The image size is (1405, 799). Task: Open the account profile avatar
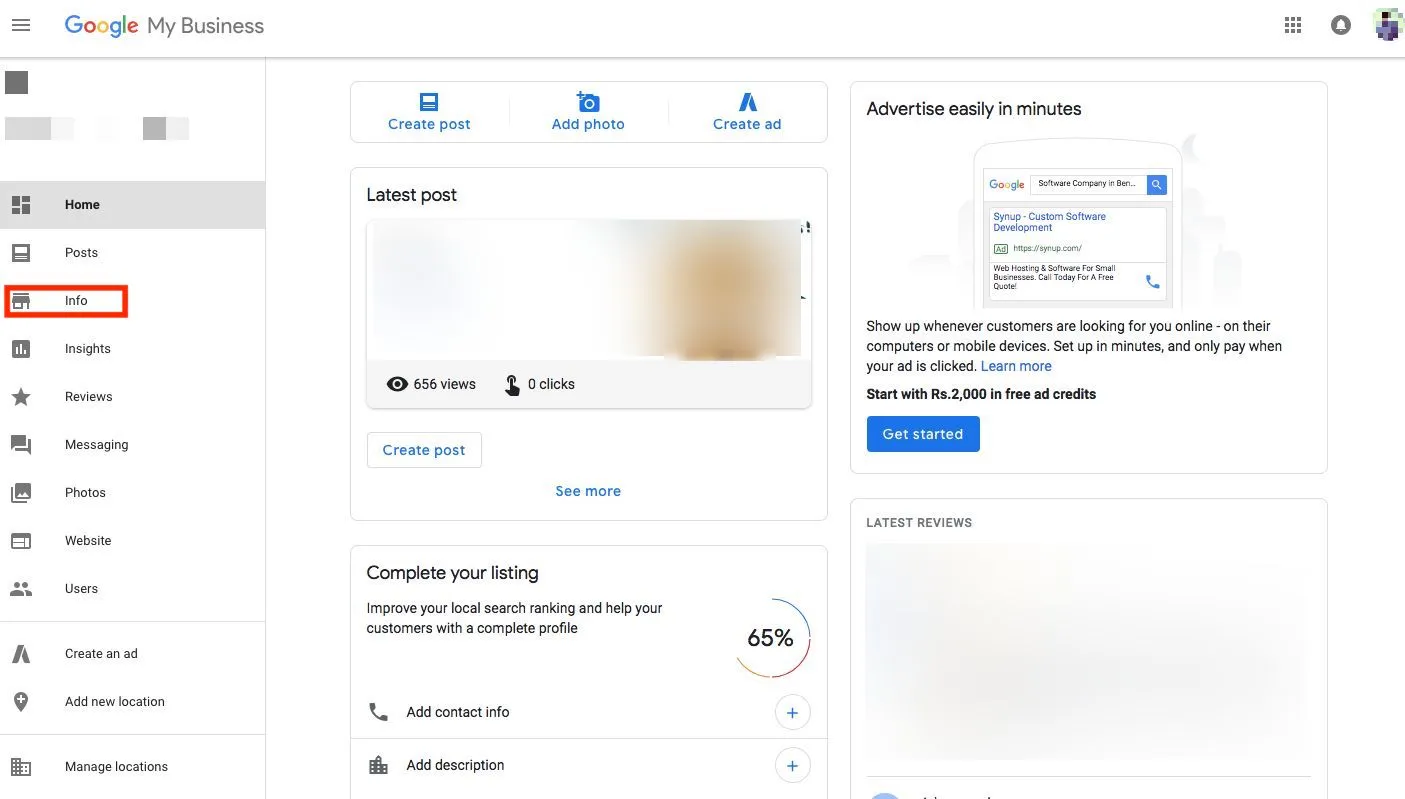pyautogui.click(x=1388, y=25)
